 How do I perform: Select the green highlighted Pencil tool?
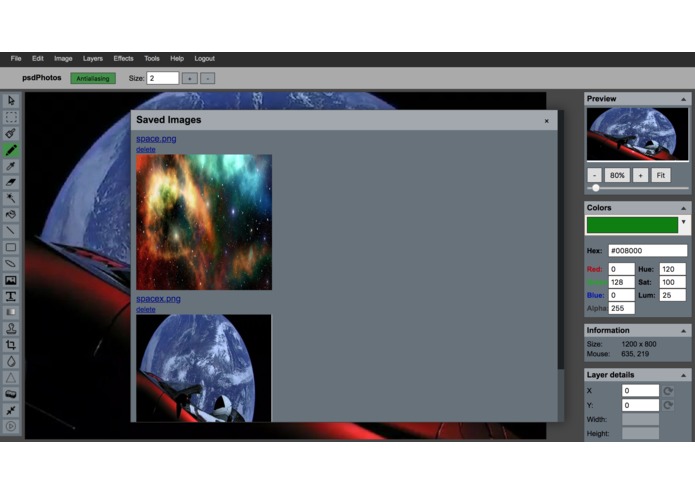pyautogui.click(x=11, y=150)
